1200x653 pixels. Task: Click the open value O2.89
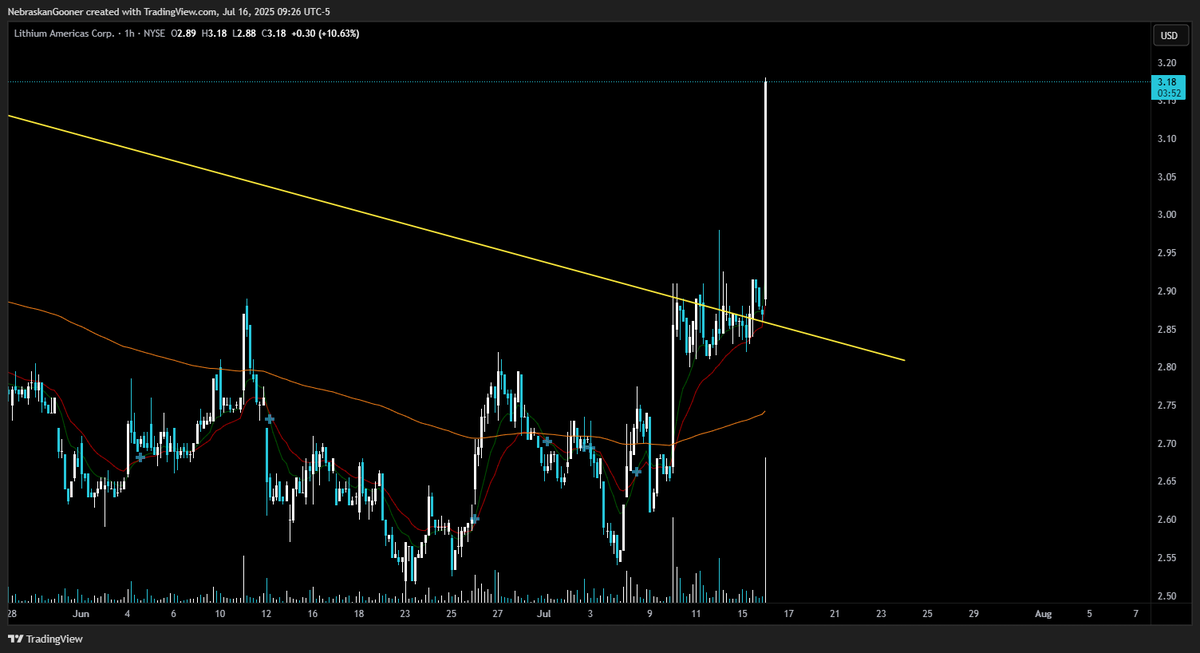[x=182, y=33]
